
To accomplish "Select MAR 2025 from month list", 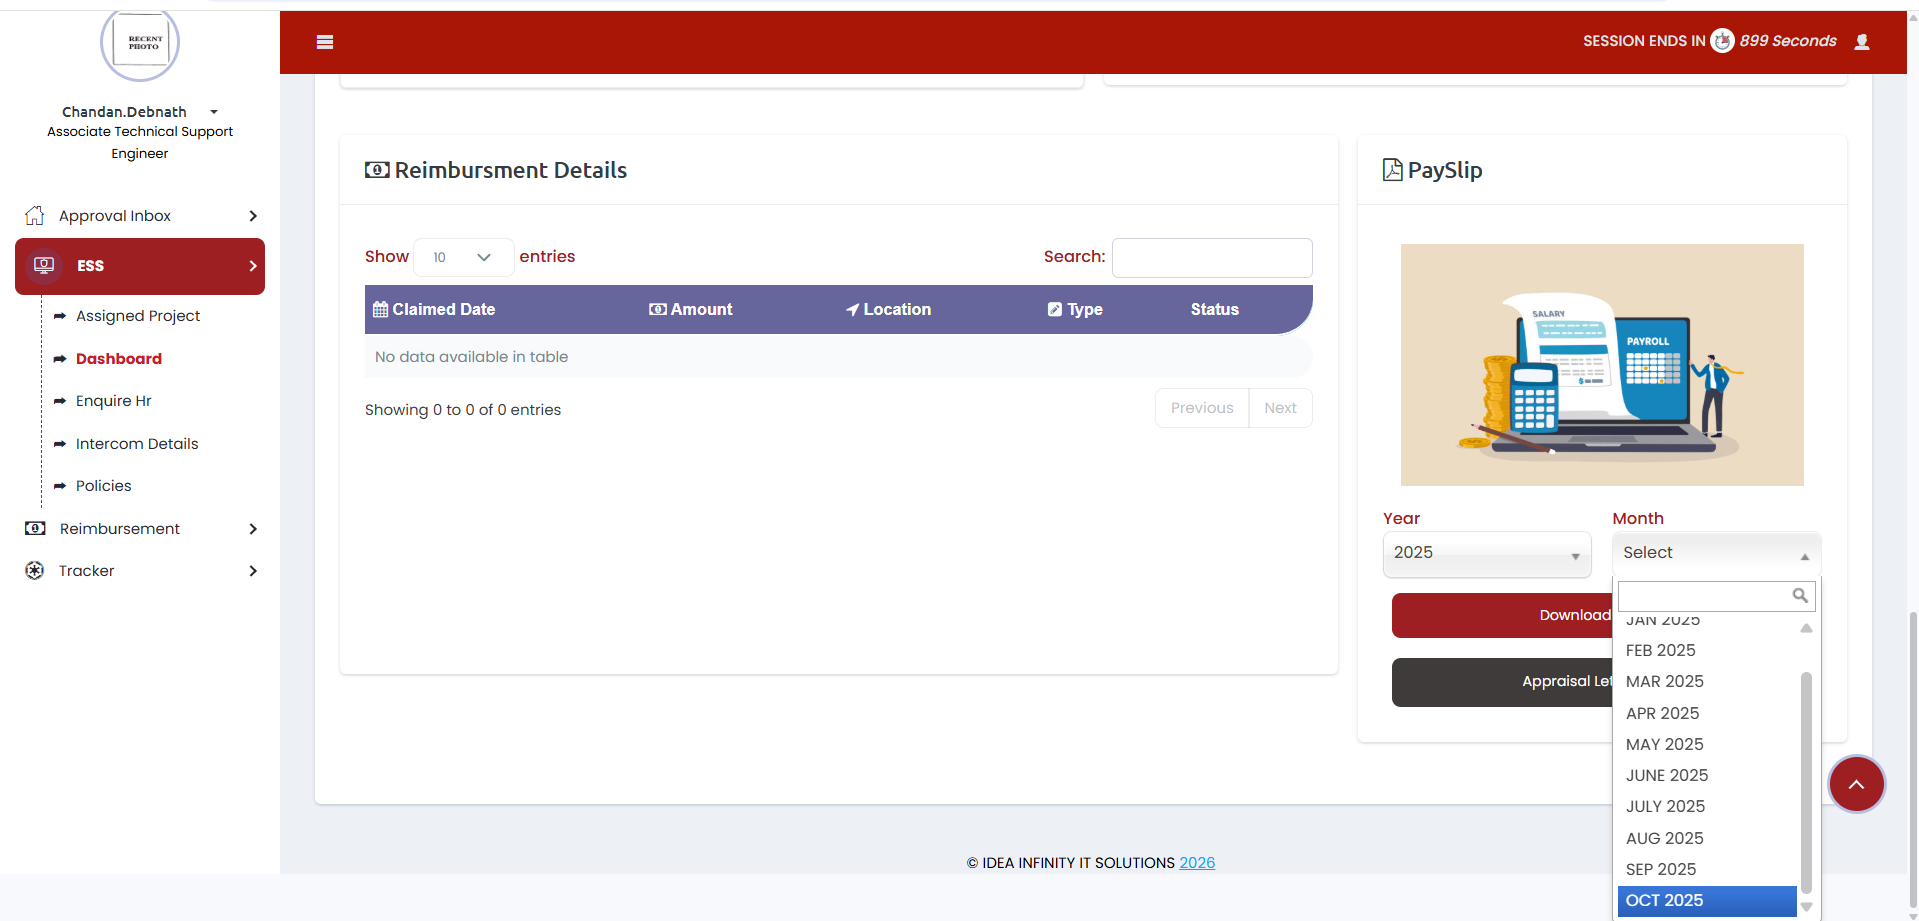I will pos(1707,681).
